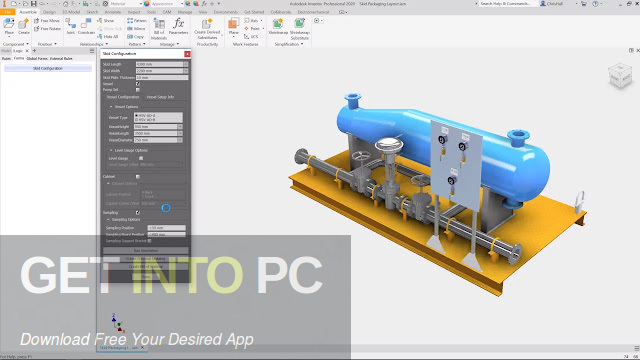This screenshot has height=360, width=640.
Task: Toggle the Pump Set checkbox
Action: coord(138,90)
